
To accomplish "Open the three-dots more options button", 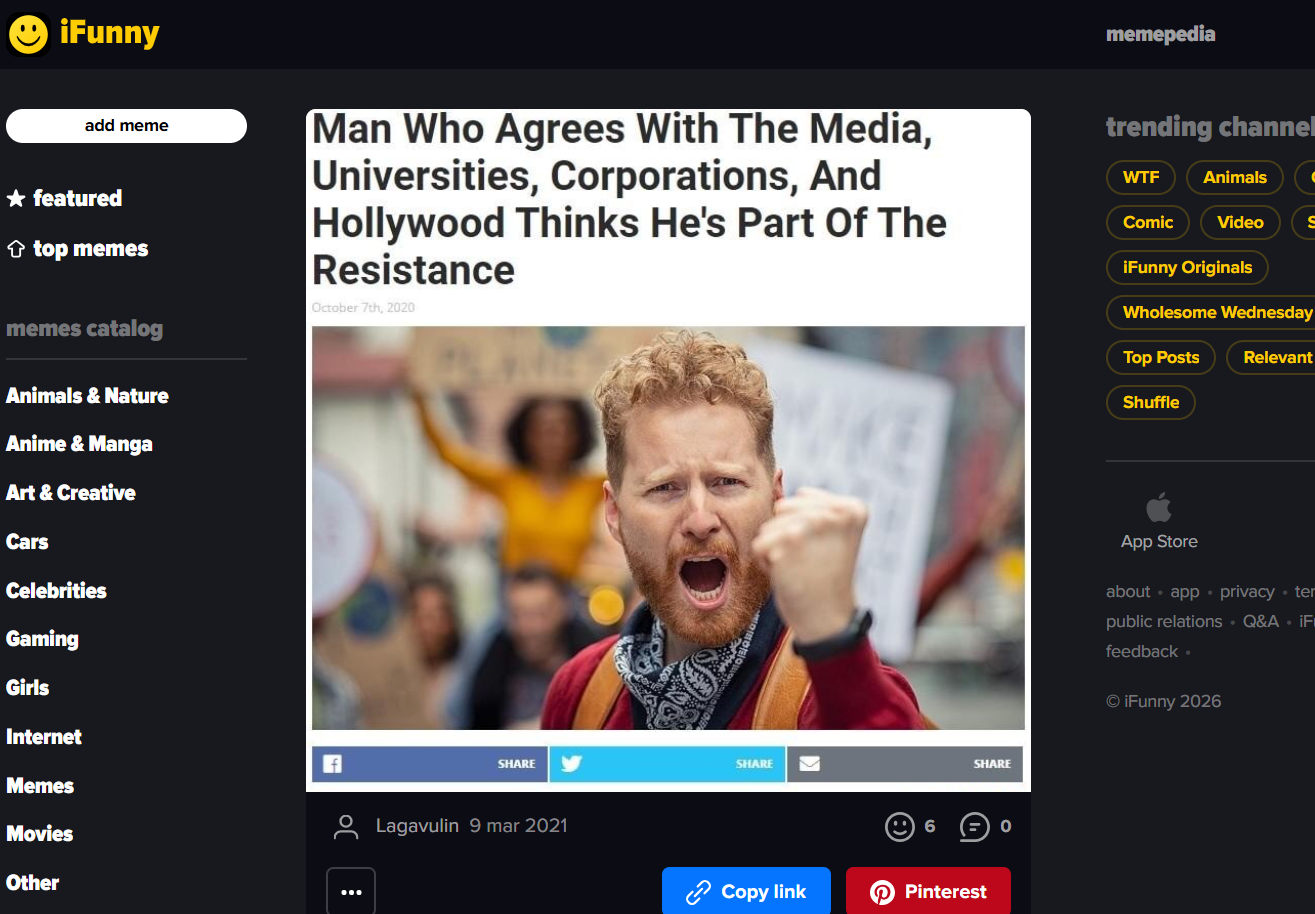I will pos(351,892).
